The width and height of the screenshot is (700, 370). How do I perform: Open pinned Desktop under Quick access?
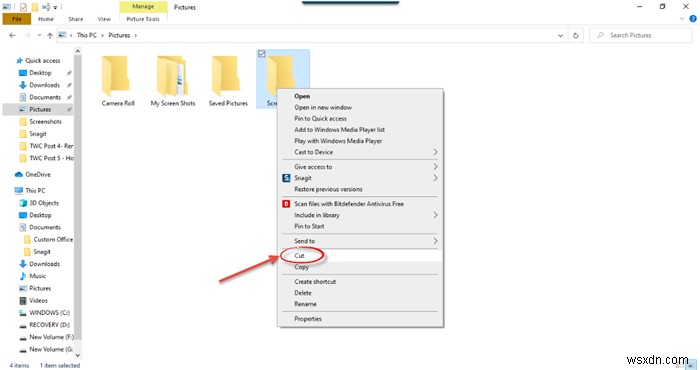(x=40, y=73)
